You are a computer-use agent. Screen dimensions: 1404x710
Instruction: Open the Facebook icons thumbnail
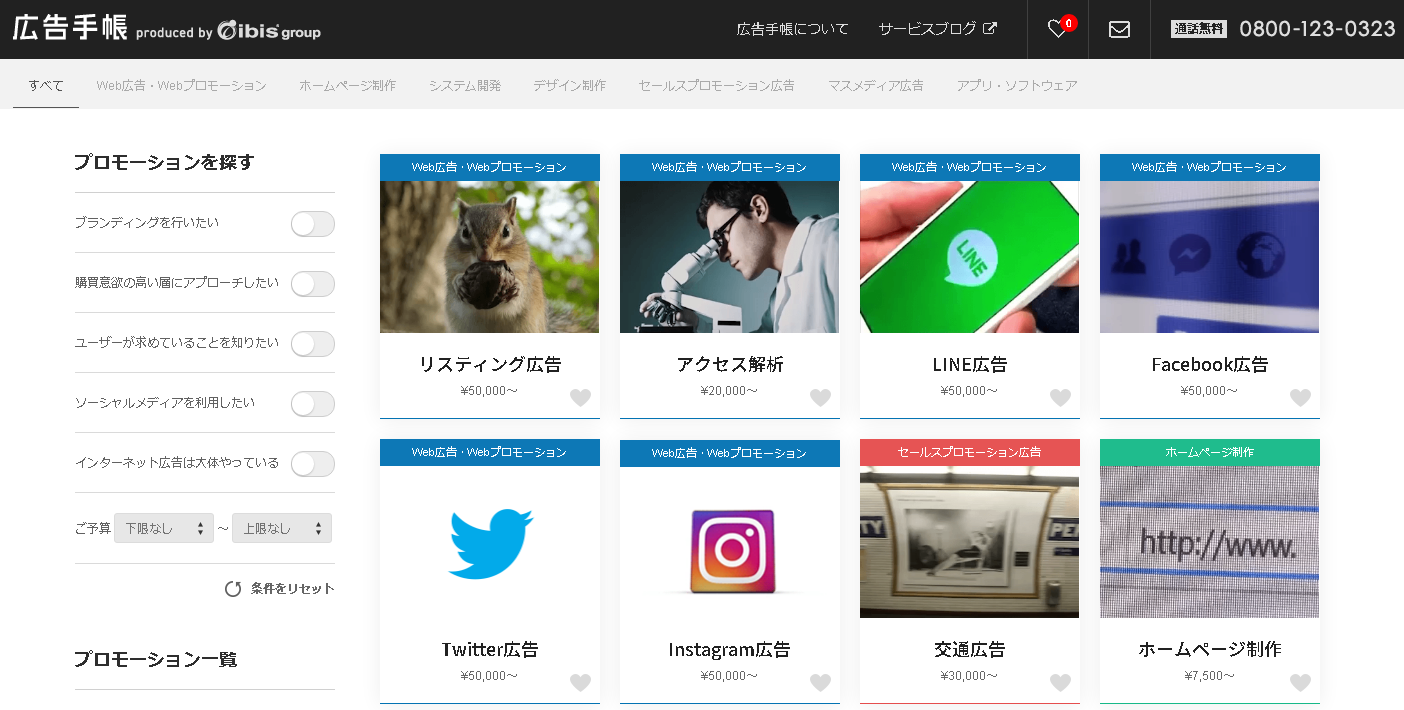point(1210,257)
